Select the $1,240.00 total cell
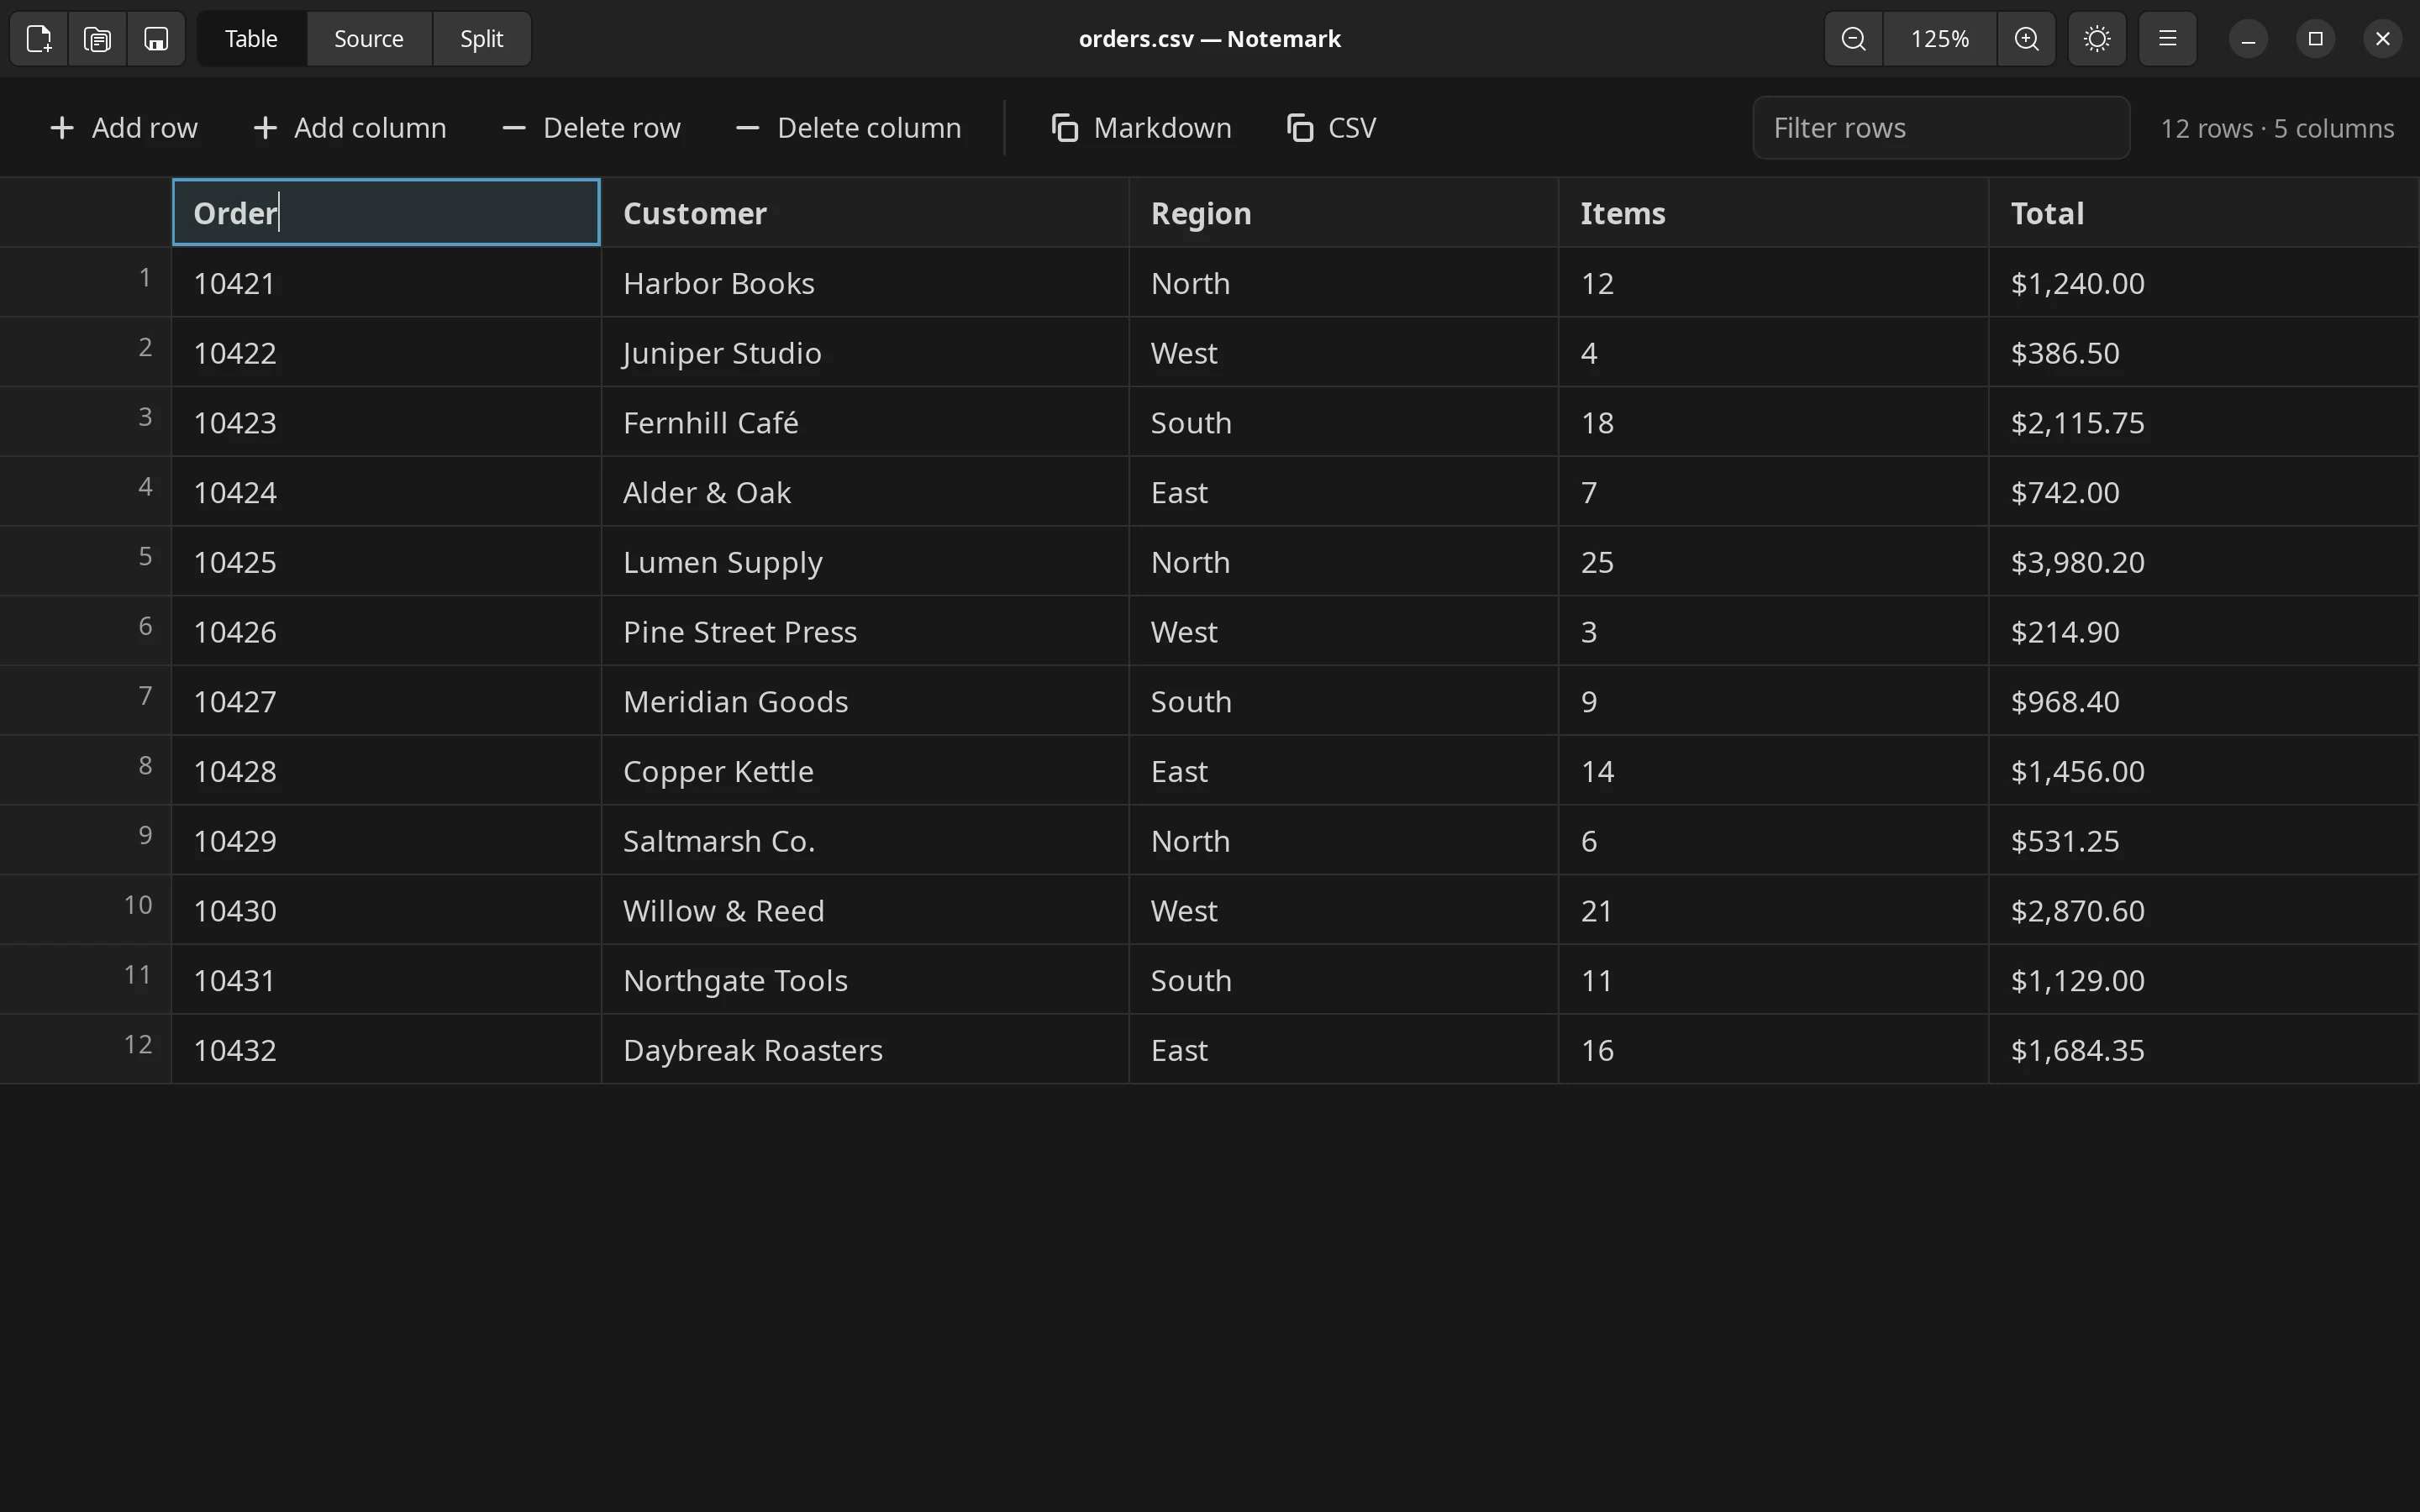The image size is (2420, 1512). pos(2204,283)
